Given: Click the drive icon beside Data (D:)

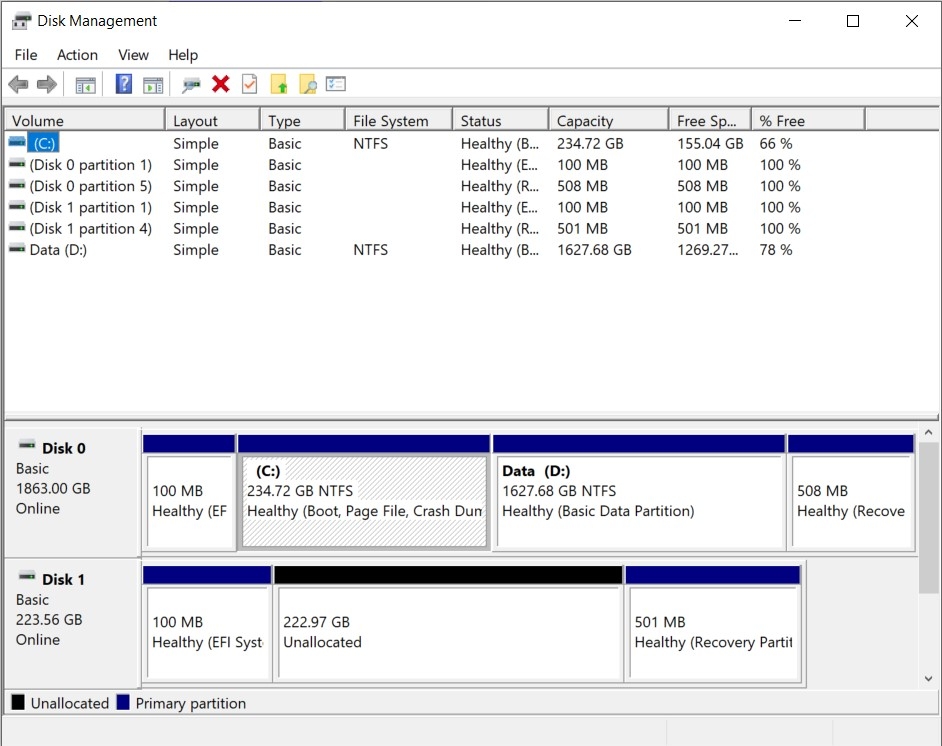Looking at the screenshot, I should [x=17, y=249].
